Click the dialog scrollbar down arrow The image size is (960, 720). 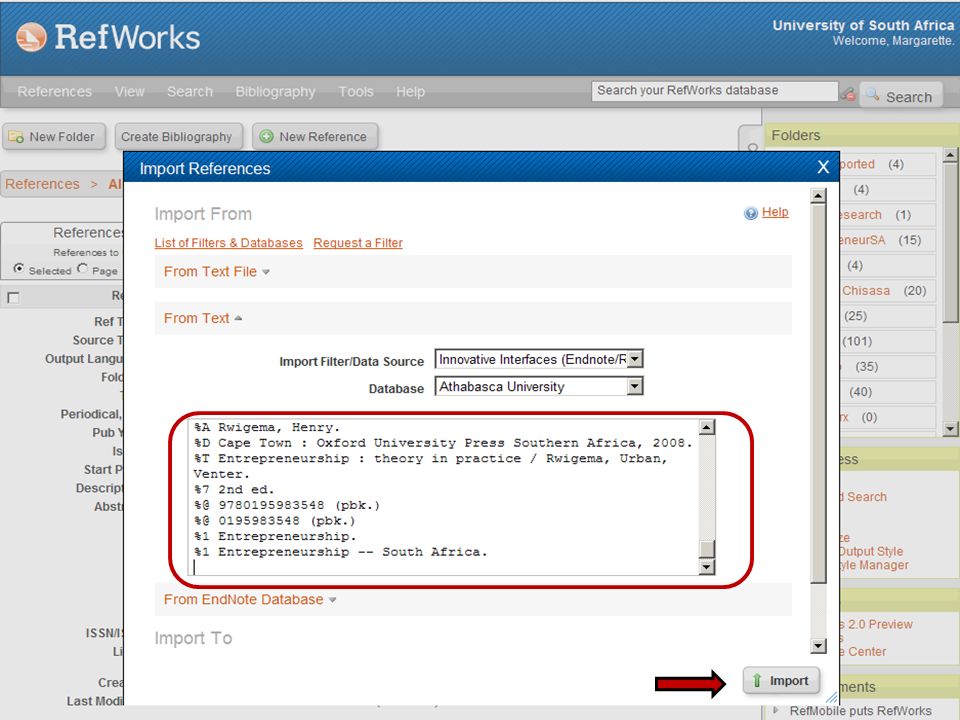[x=818, y=645]
